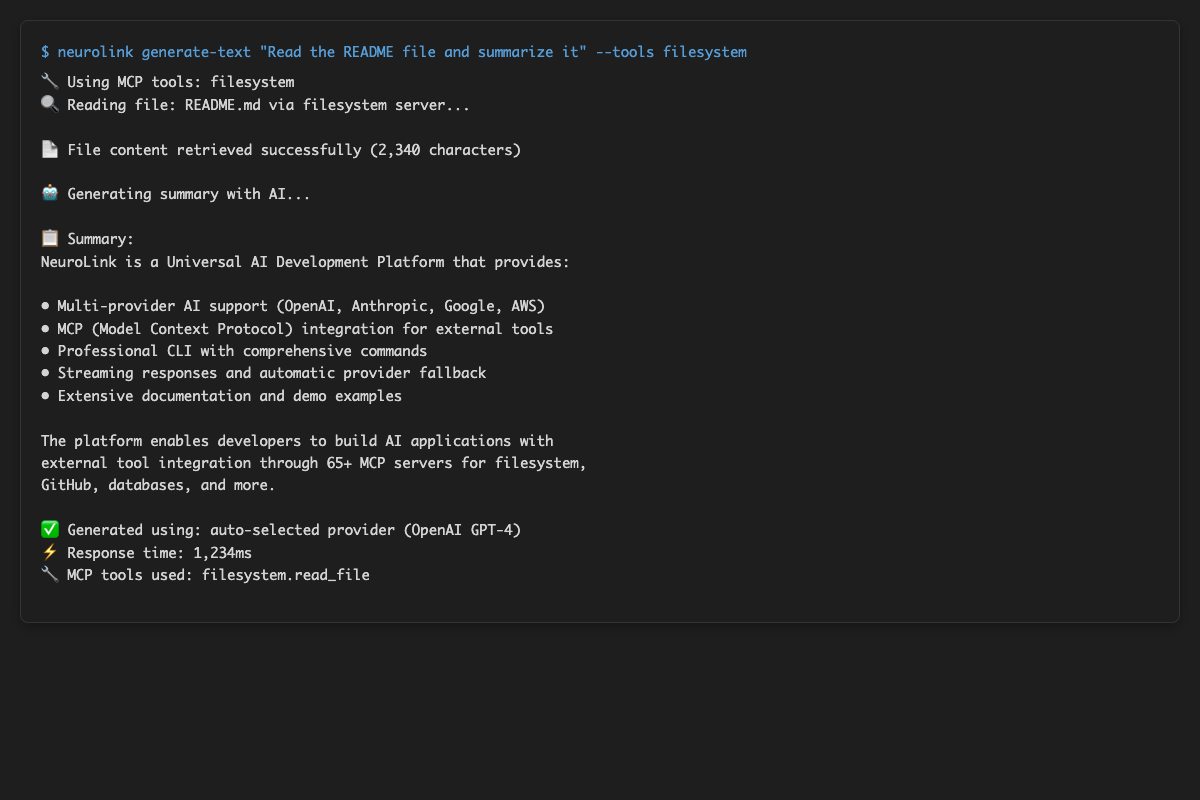Click the clipboard icon next to "Summary:"

49,239
